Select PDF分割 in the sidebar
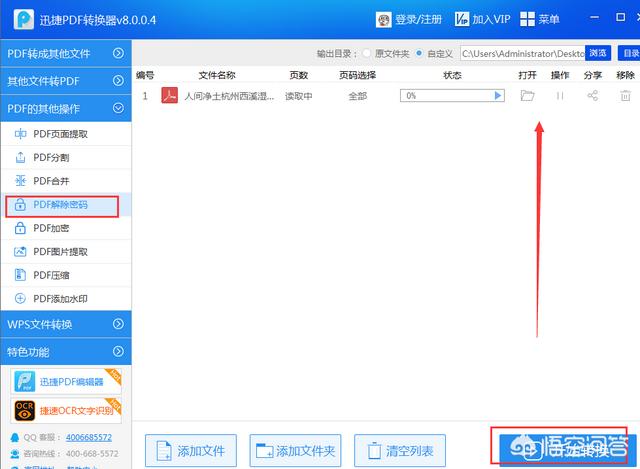This screenshot has height=469, width=640. click(x=66, y=158)
